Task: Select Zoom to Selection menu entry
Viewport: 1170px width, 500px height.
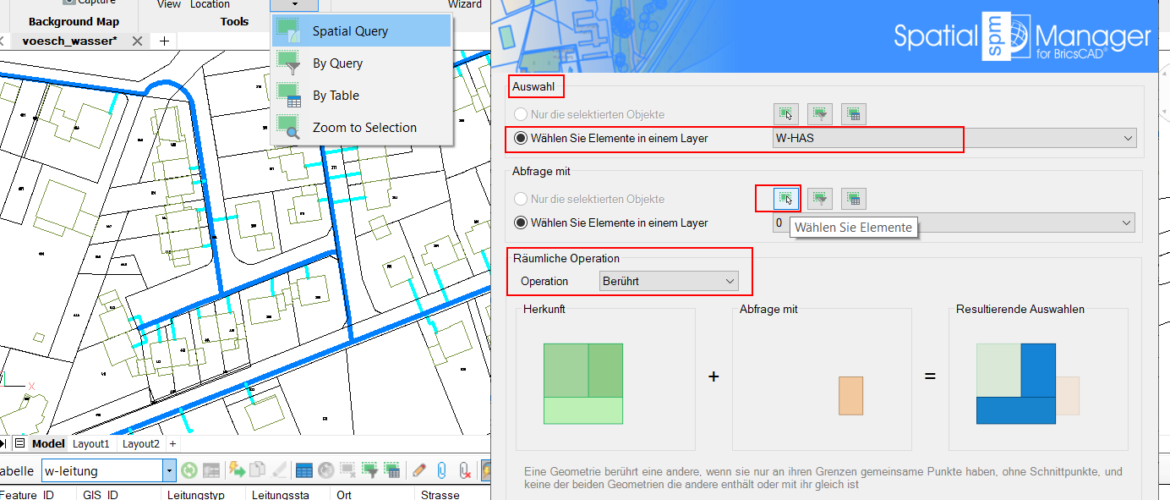Action: pyautogui.click(x=364, y=127)
